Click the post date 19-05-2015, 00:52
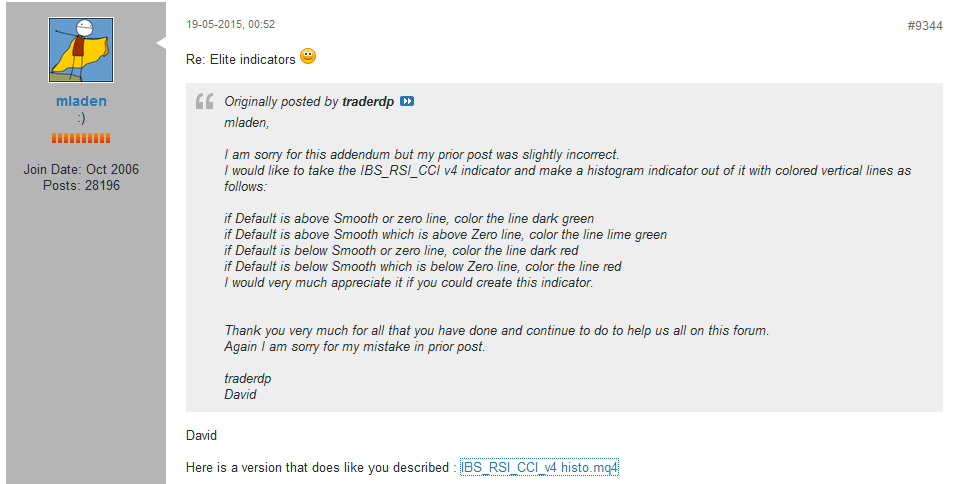This screenshot has height=484, width=970. (231, 24)
